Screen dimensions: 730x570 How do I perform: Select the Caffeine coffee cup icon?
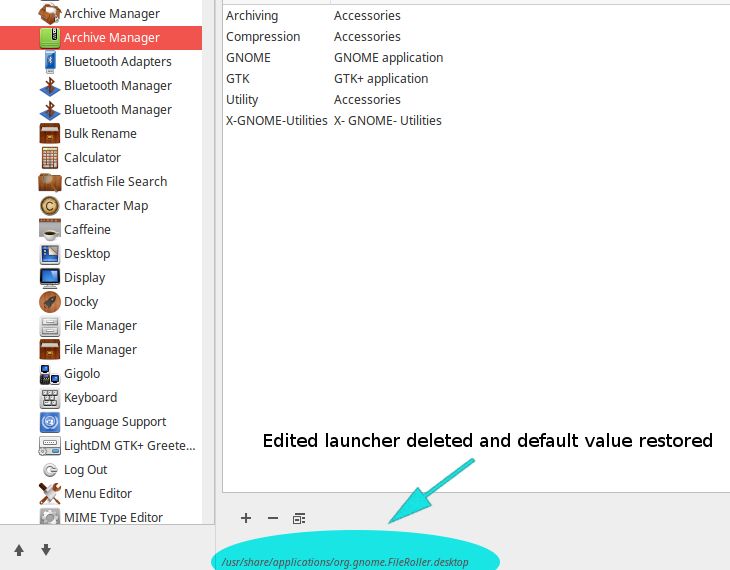[50, 230]
